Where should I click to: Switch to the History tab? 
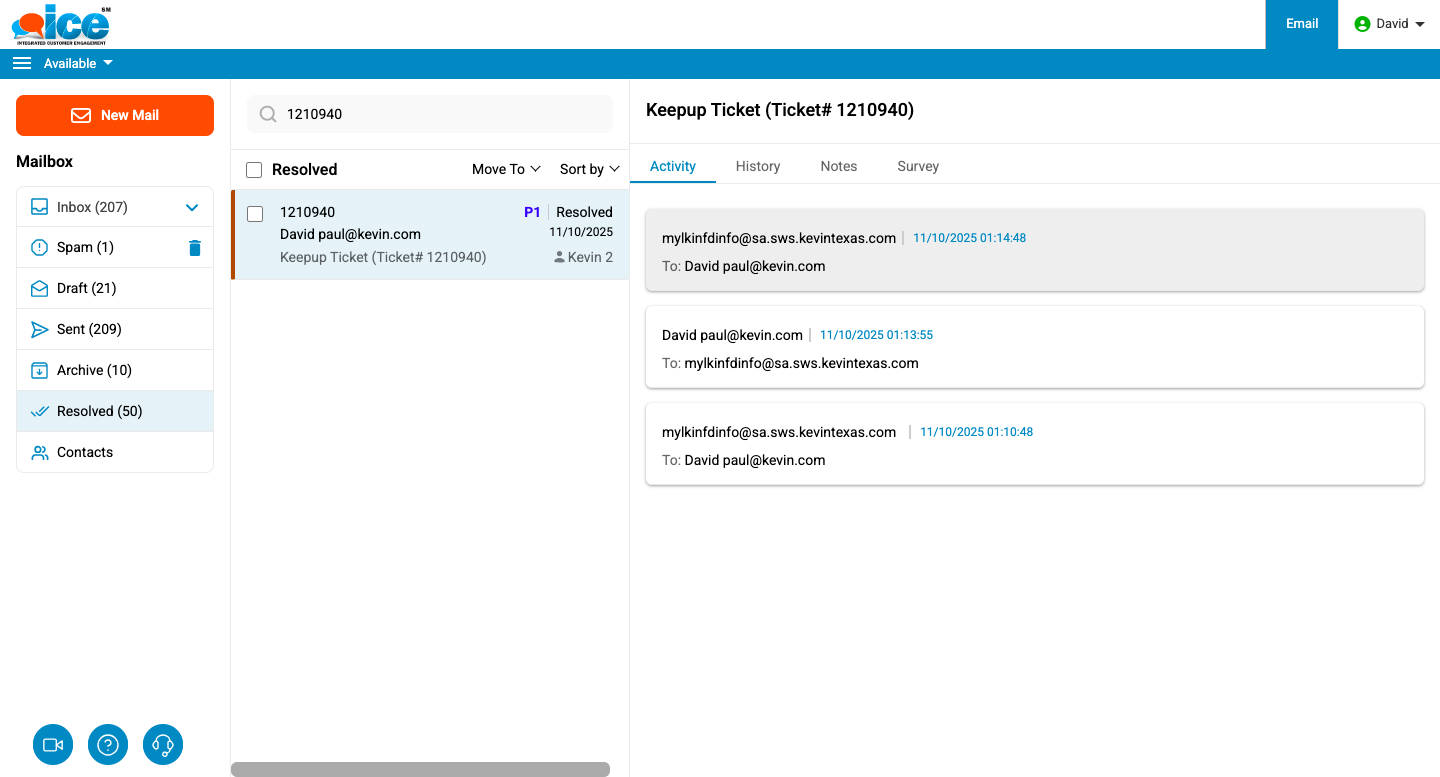(x=757, y=166)
